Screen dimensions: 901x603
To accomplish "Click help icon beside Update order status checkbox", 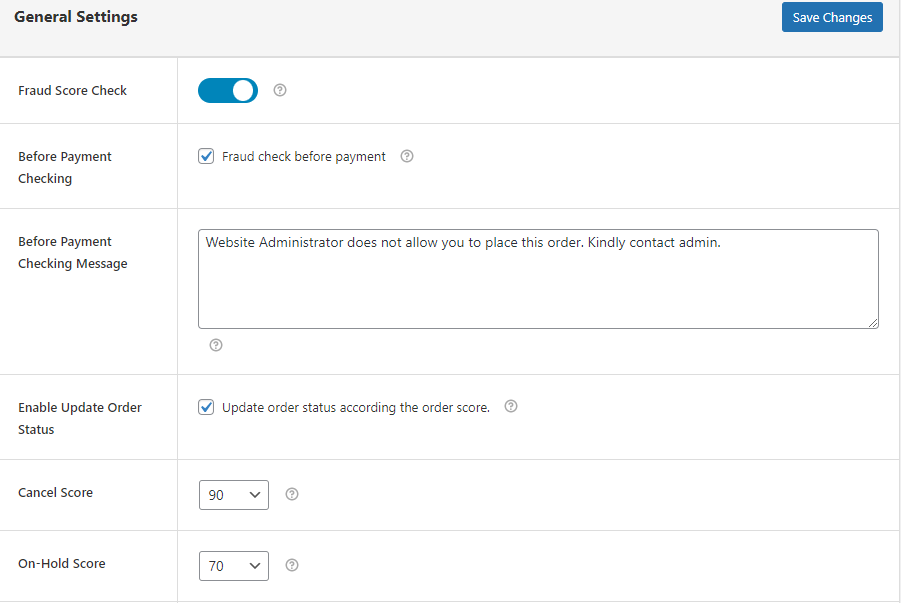I will [x=511, y=407].
